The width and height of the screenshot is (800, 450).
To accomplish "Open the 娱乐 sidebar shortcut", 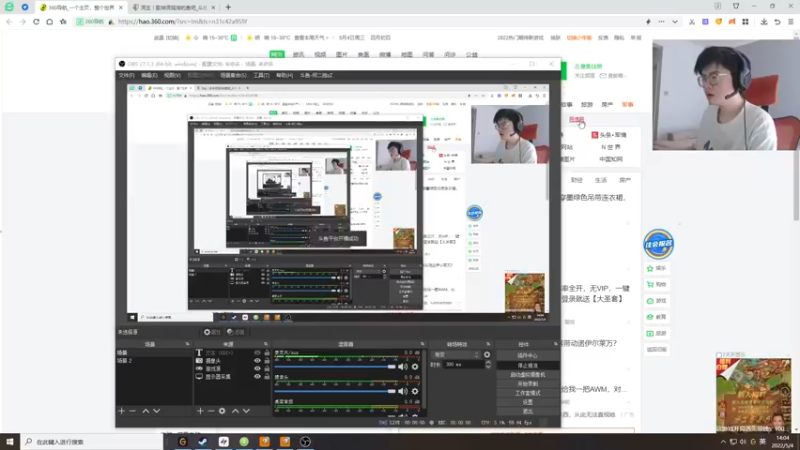I will (657, 268).
